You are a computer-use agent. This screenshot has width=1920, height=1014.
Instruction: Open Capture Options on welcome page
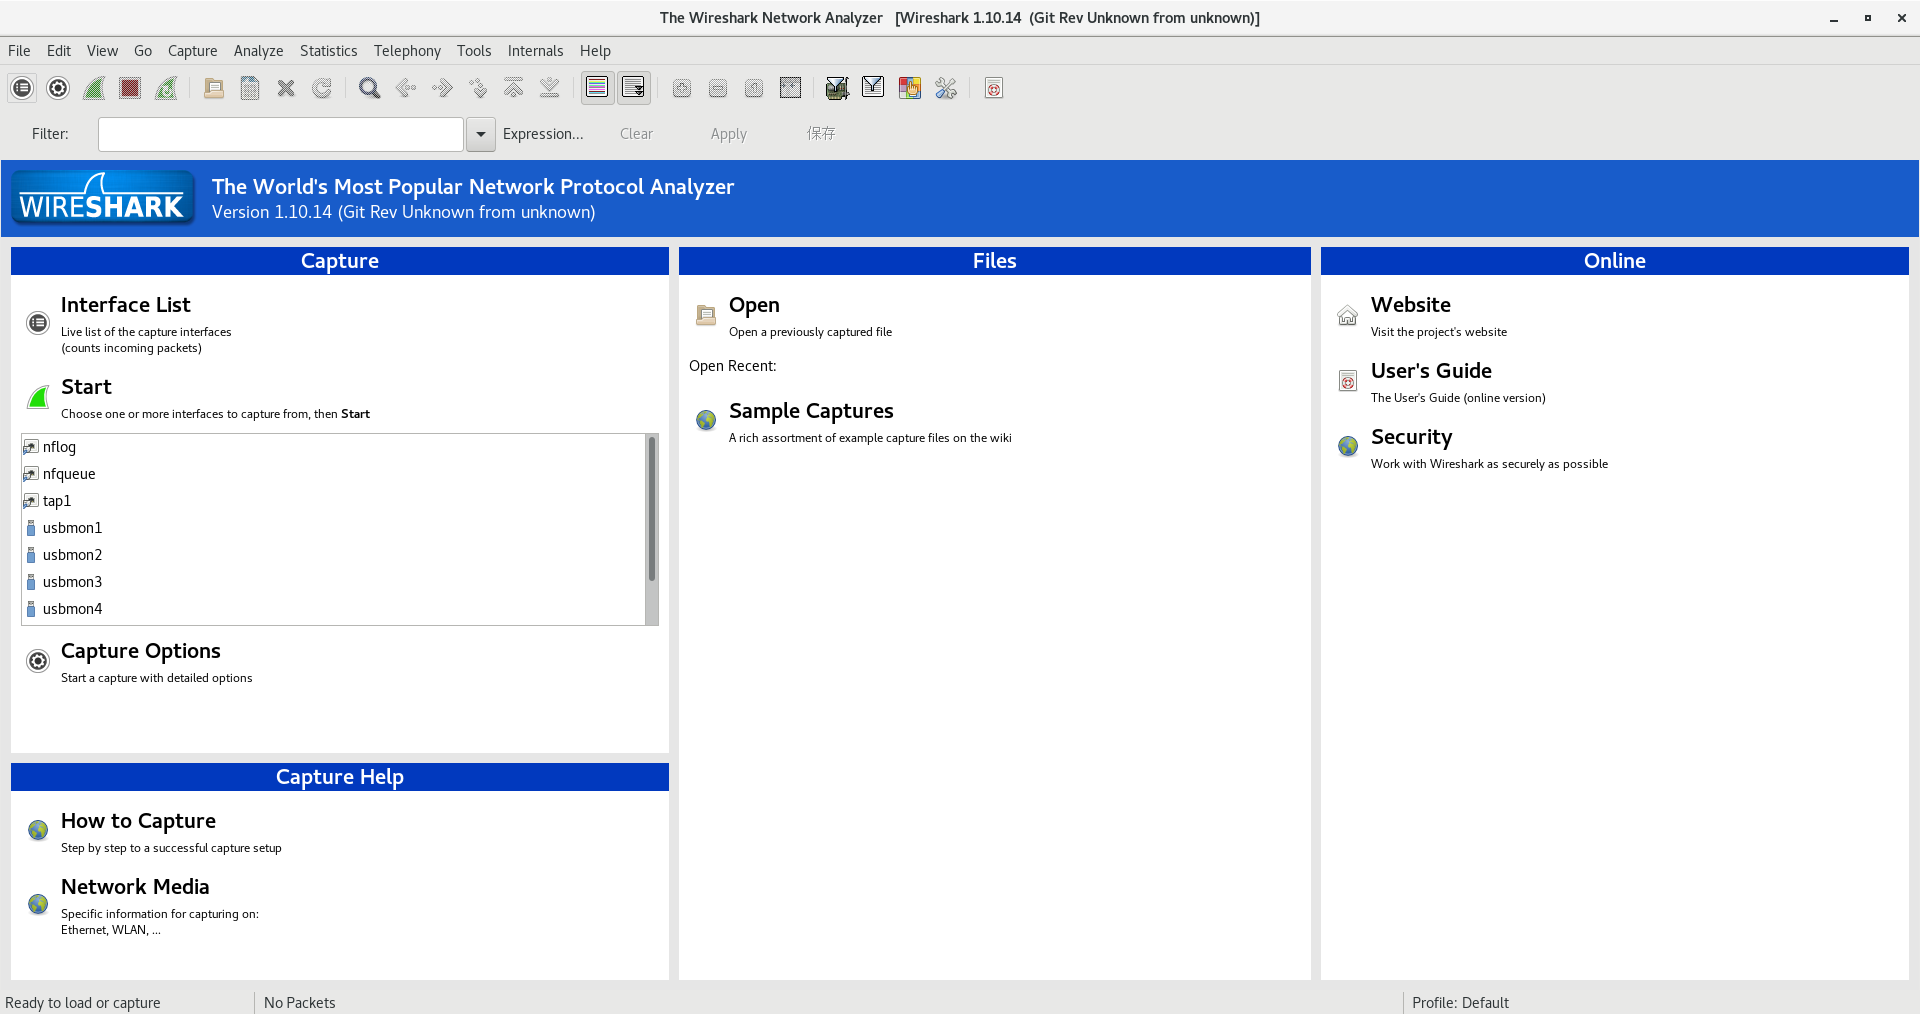141,651
